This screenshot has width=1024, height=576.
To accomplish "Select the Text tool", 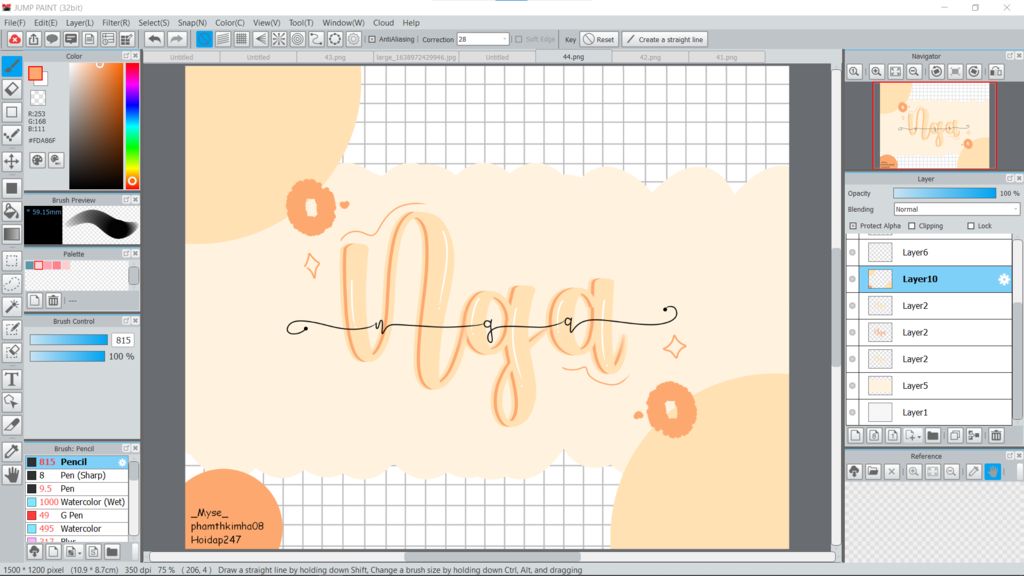I will coord(12,379).
